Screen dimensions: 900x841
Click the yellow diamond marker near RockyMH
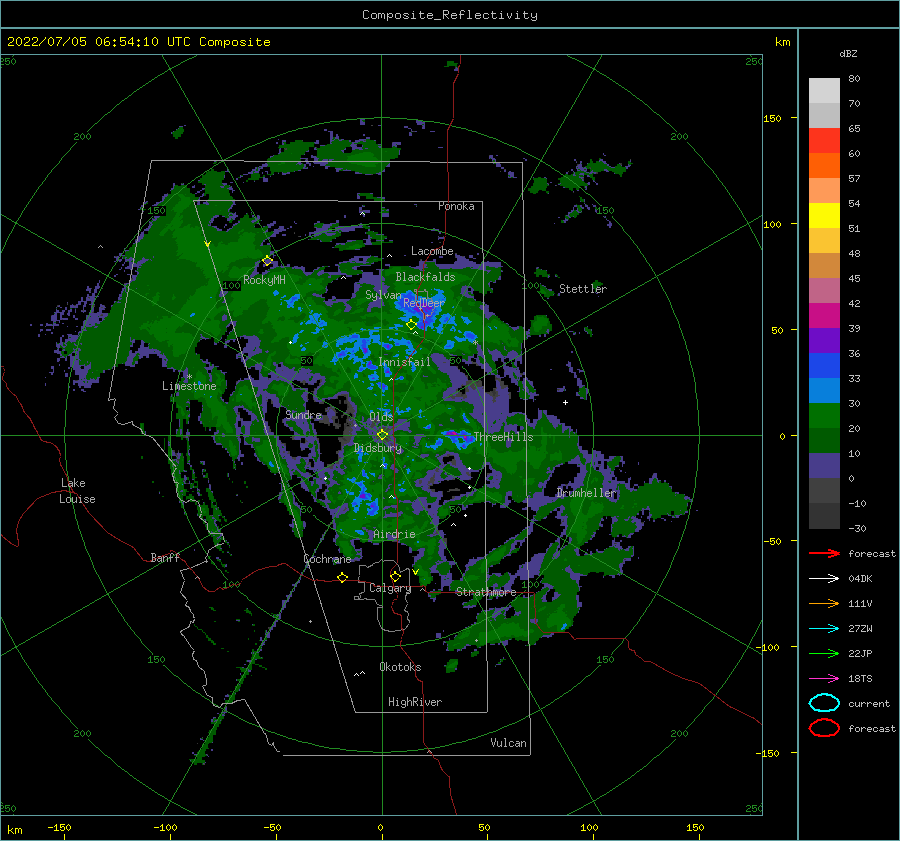pyautogui.click(x=267, y=261)
